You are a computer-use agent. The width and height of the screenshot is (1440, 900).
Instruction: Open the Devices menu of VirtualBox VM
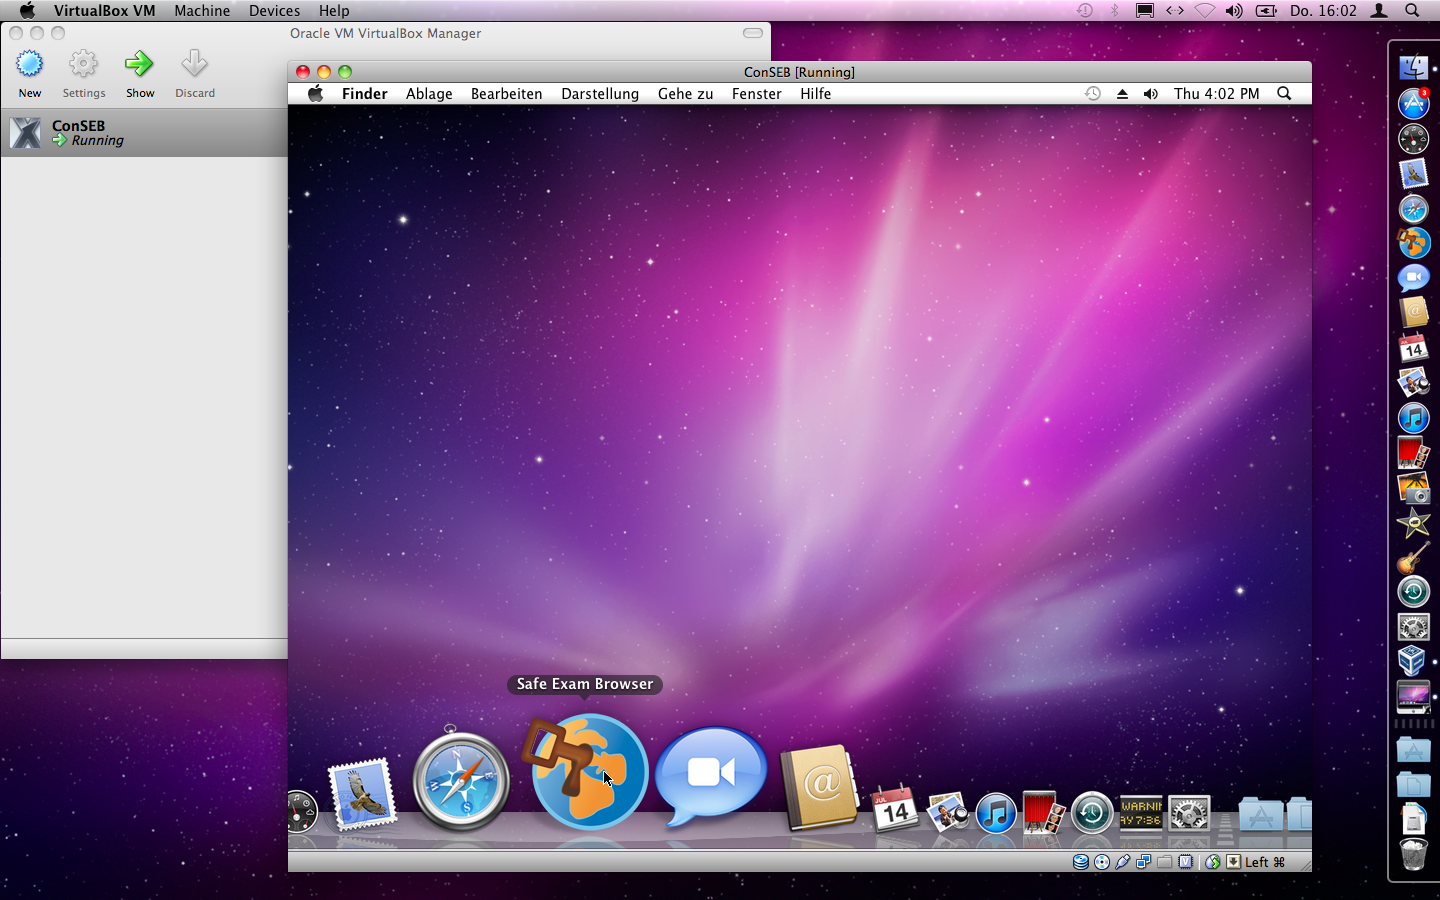pyautogui.click(x=274, y=11)
